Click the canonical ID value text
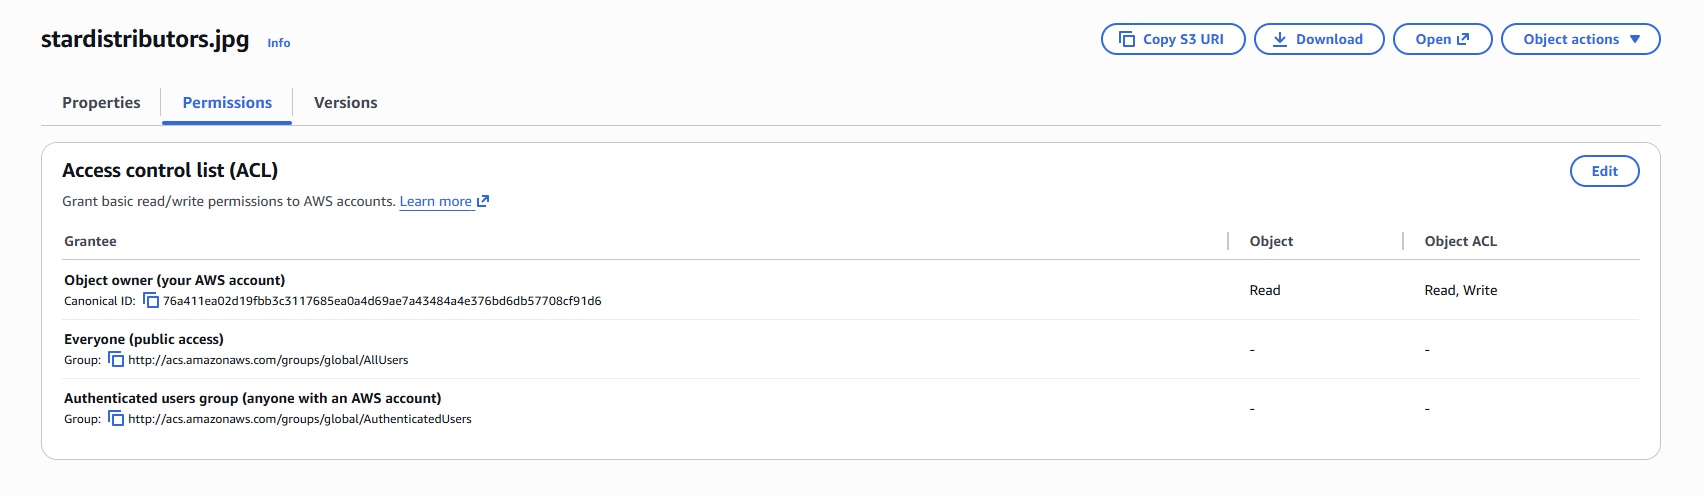The height and width of the screenshot is (497, 1704). click(x=382, y=301)
